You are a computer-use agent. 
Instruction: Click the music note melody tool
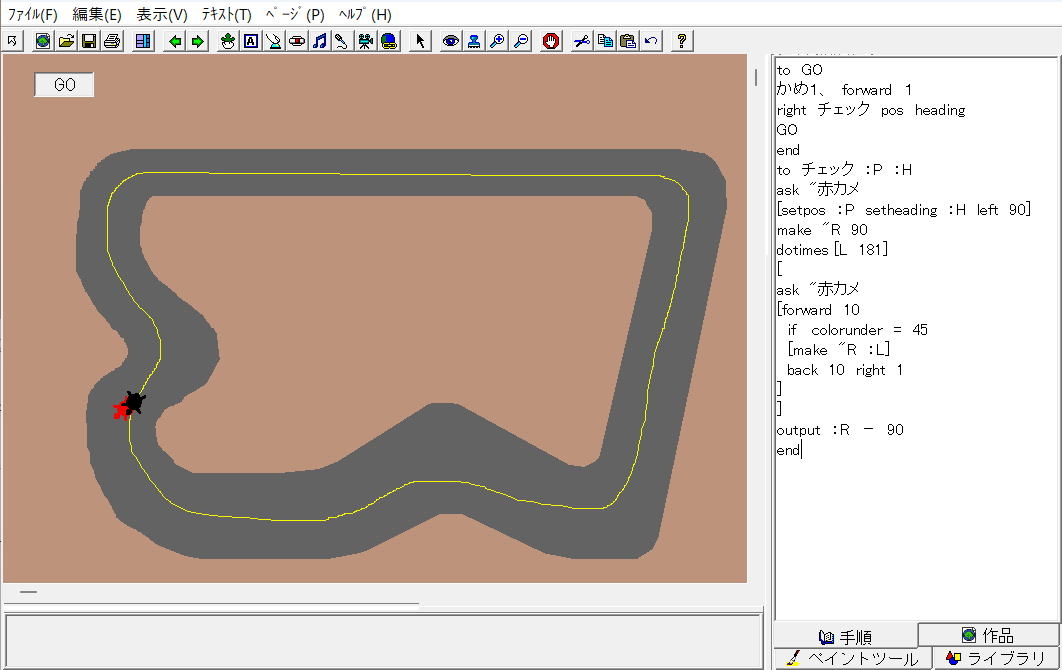[320, 41]
